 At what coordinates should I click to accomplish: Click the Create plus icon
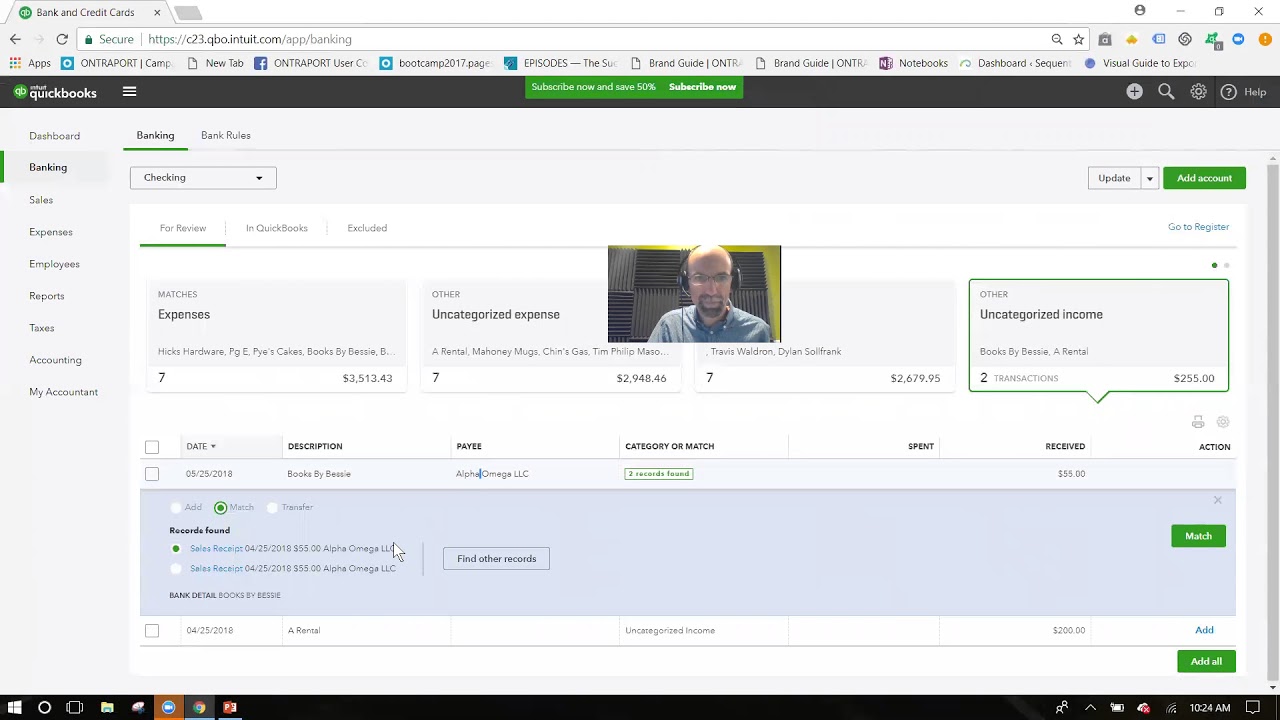click(1134, 92)
